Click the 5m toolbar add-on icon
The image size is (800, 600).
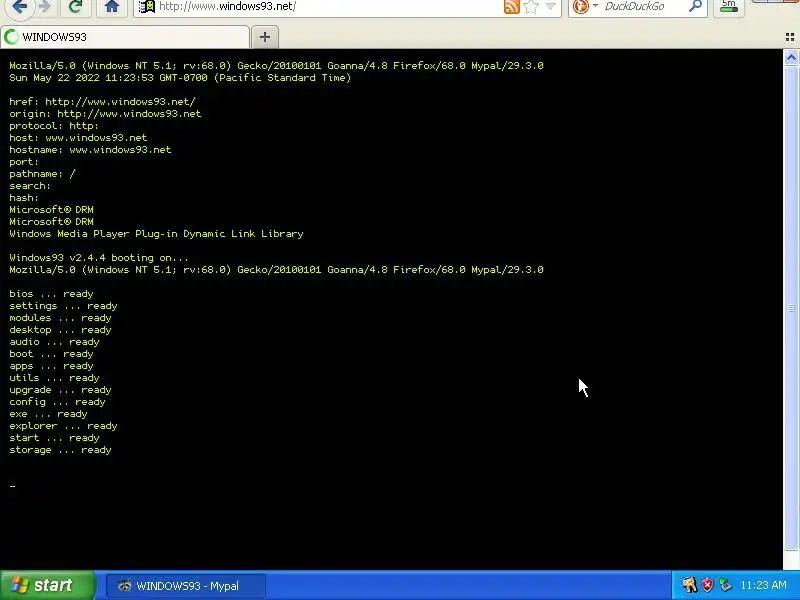pos(729,6)
